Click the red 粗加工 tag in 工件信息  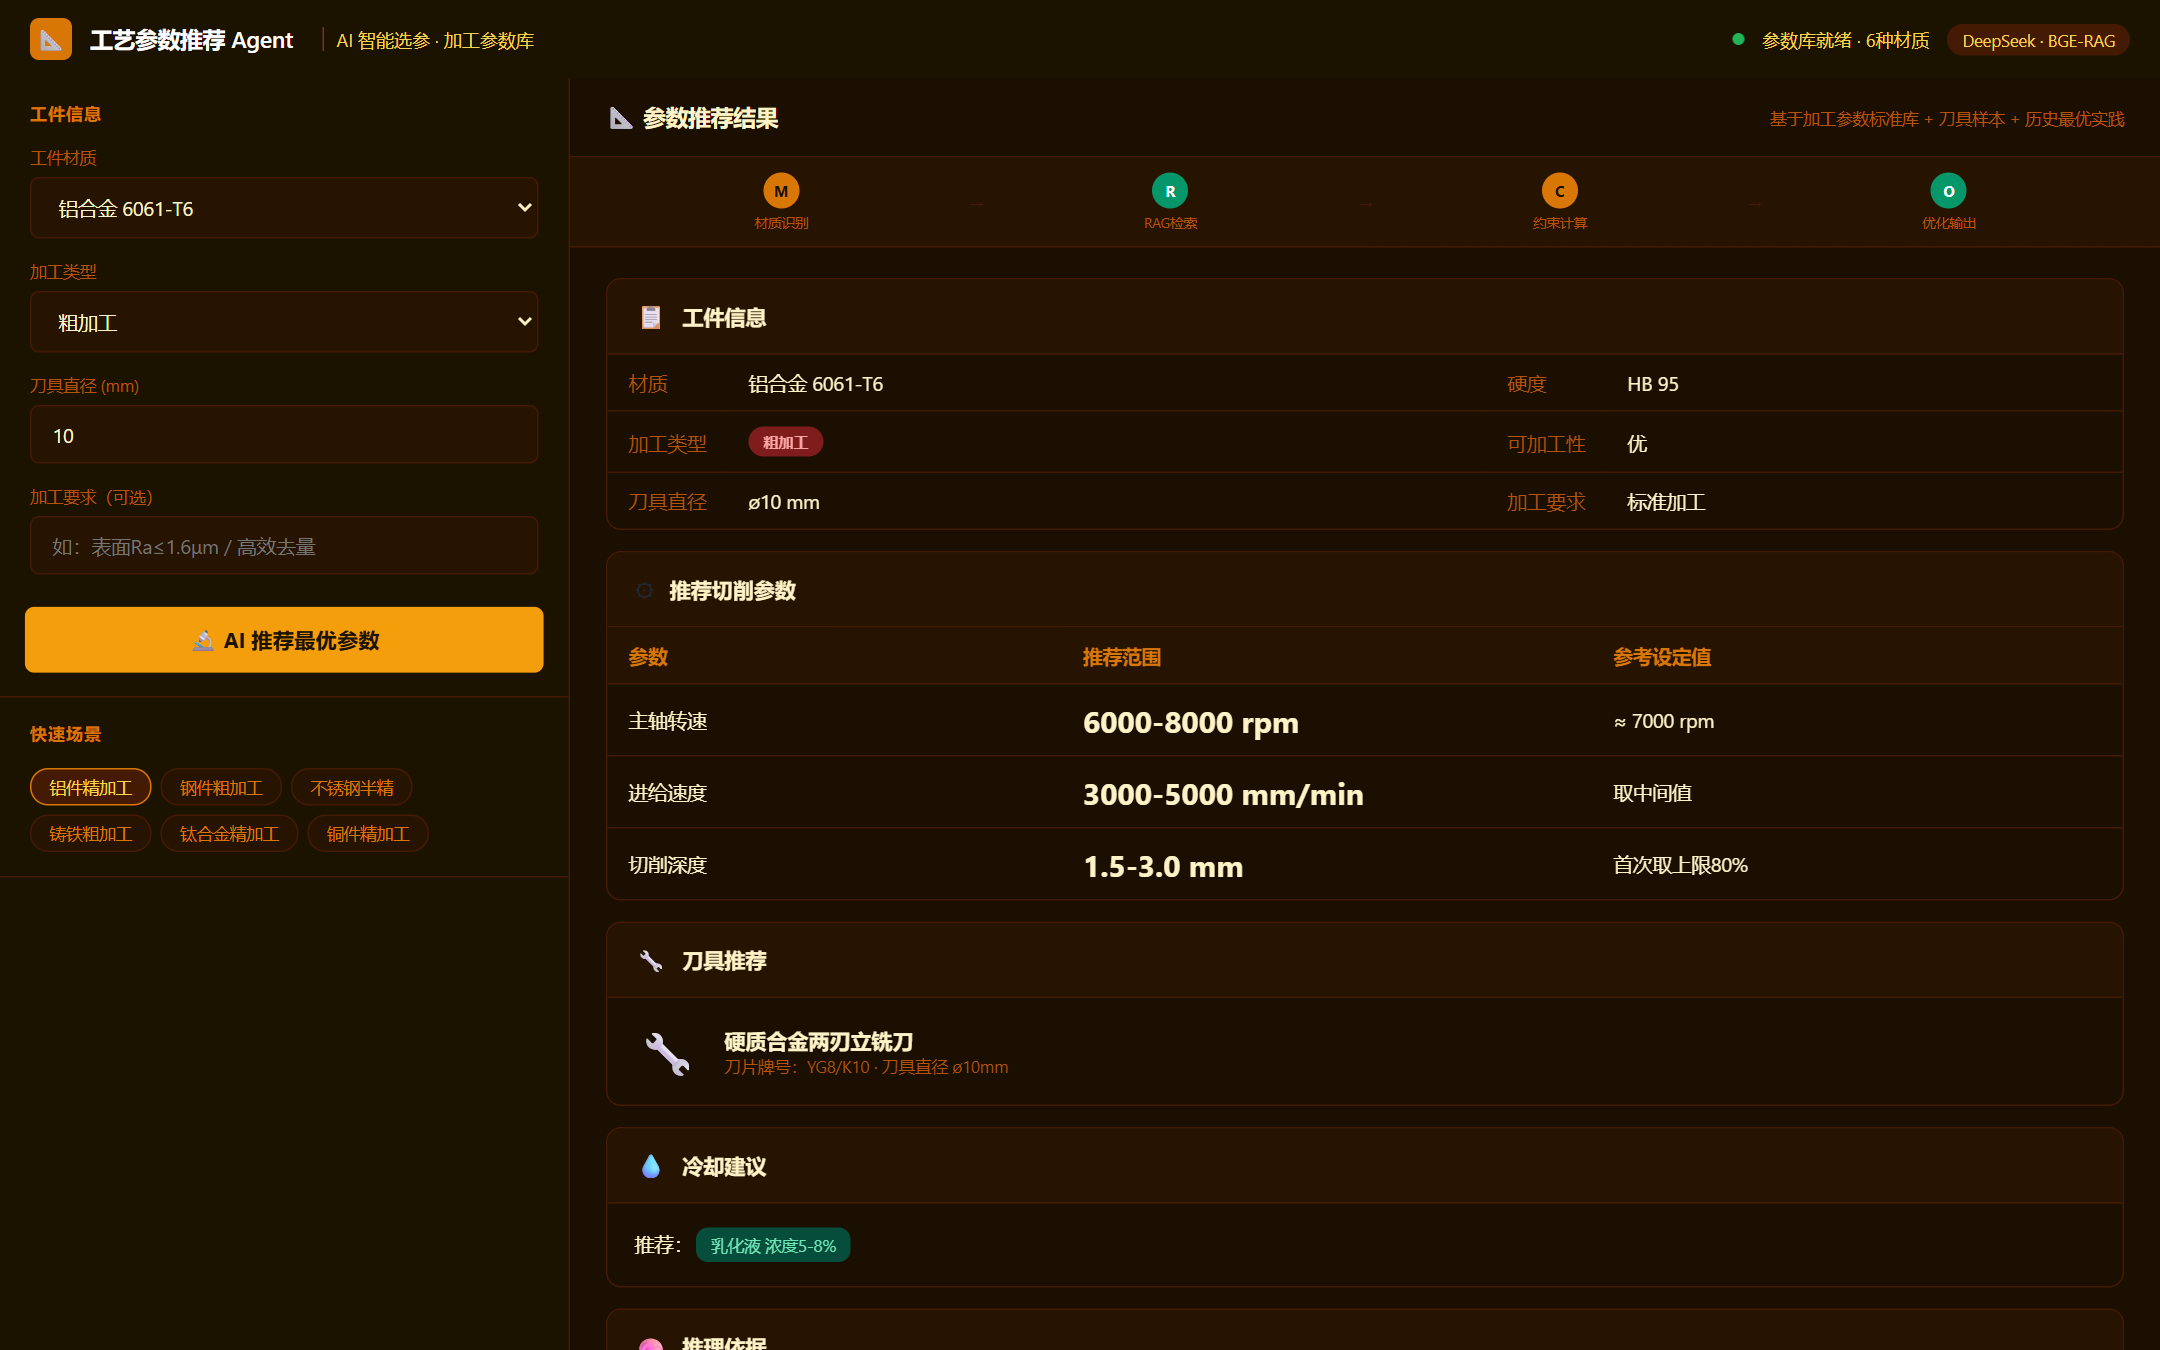[x=786, y=442]
